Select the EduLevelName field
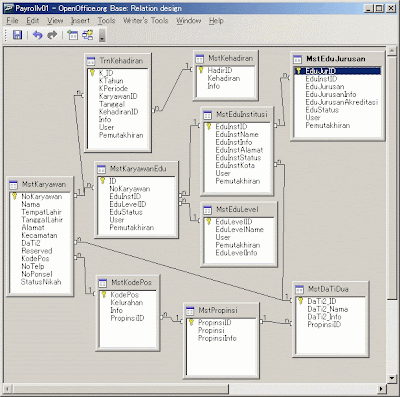The width and height of the screenshot is (400, 397). coord(239,229)
